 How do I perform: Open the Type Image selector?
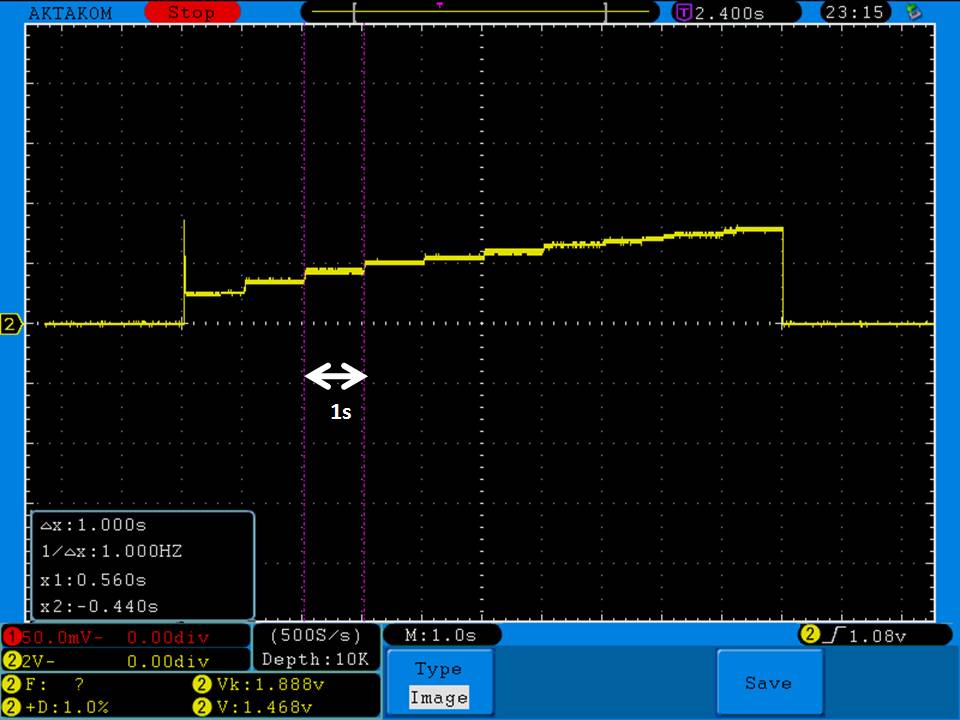tap(439, 683)
